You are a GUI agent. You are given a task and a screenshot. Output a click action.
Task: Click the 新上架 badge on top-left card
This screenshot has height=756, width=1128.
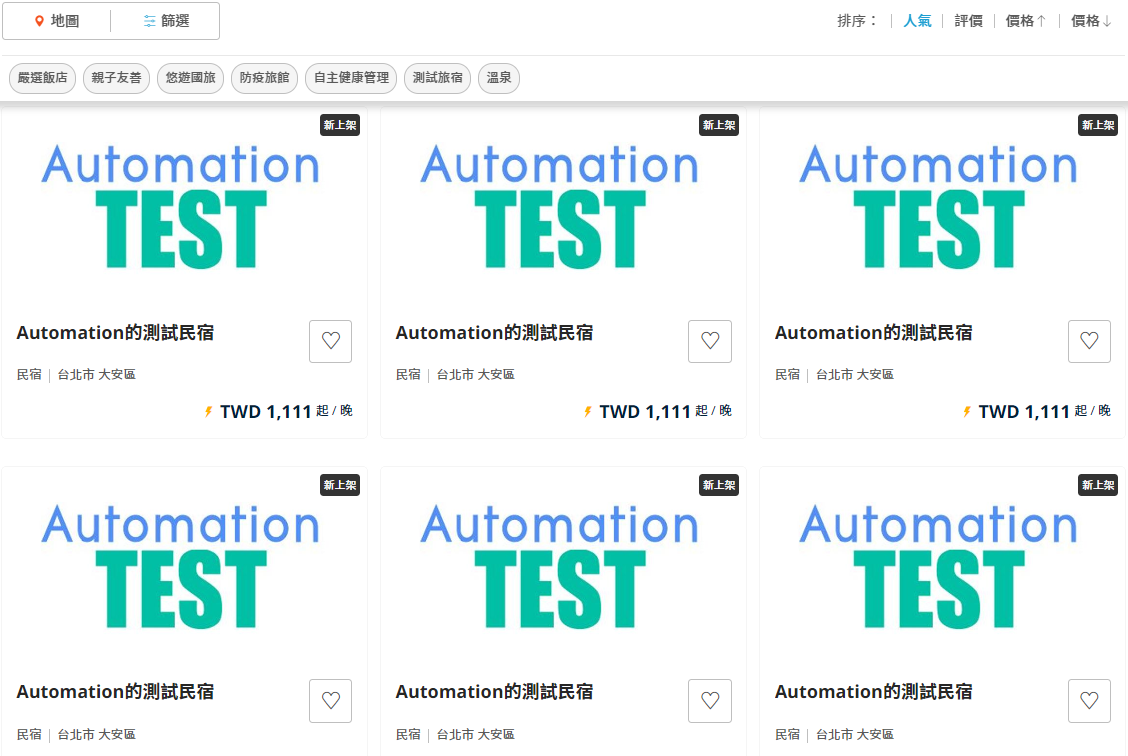(x=340, y=125)
